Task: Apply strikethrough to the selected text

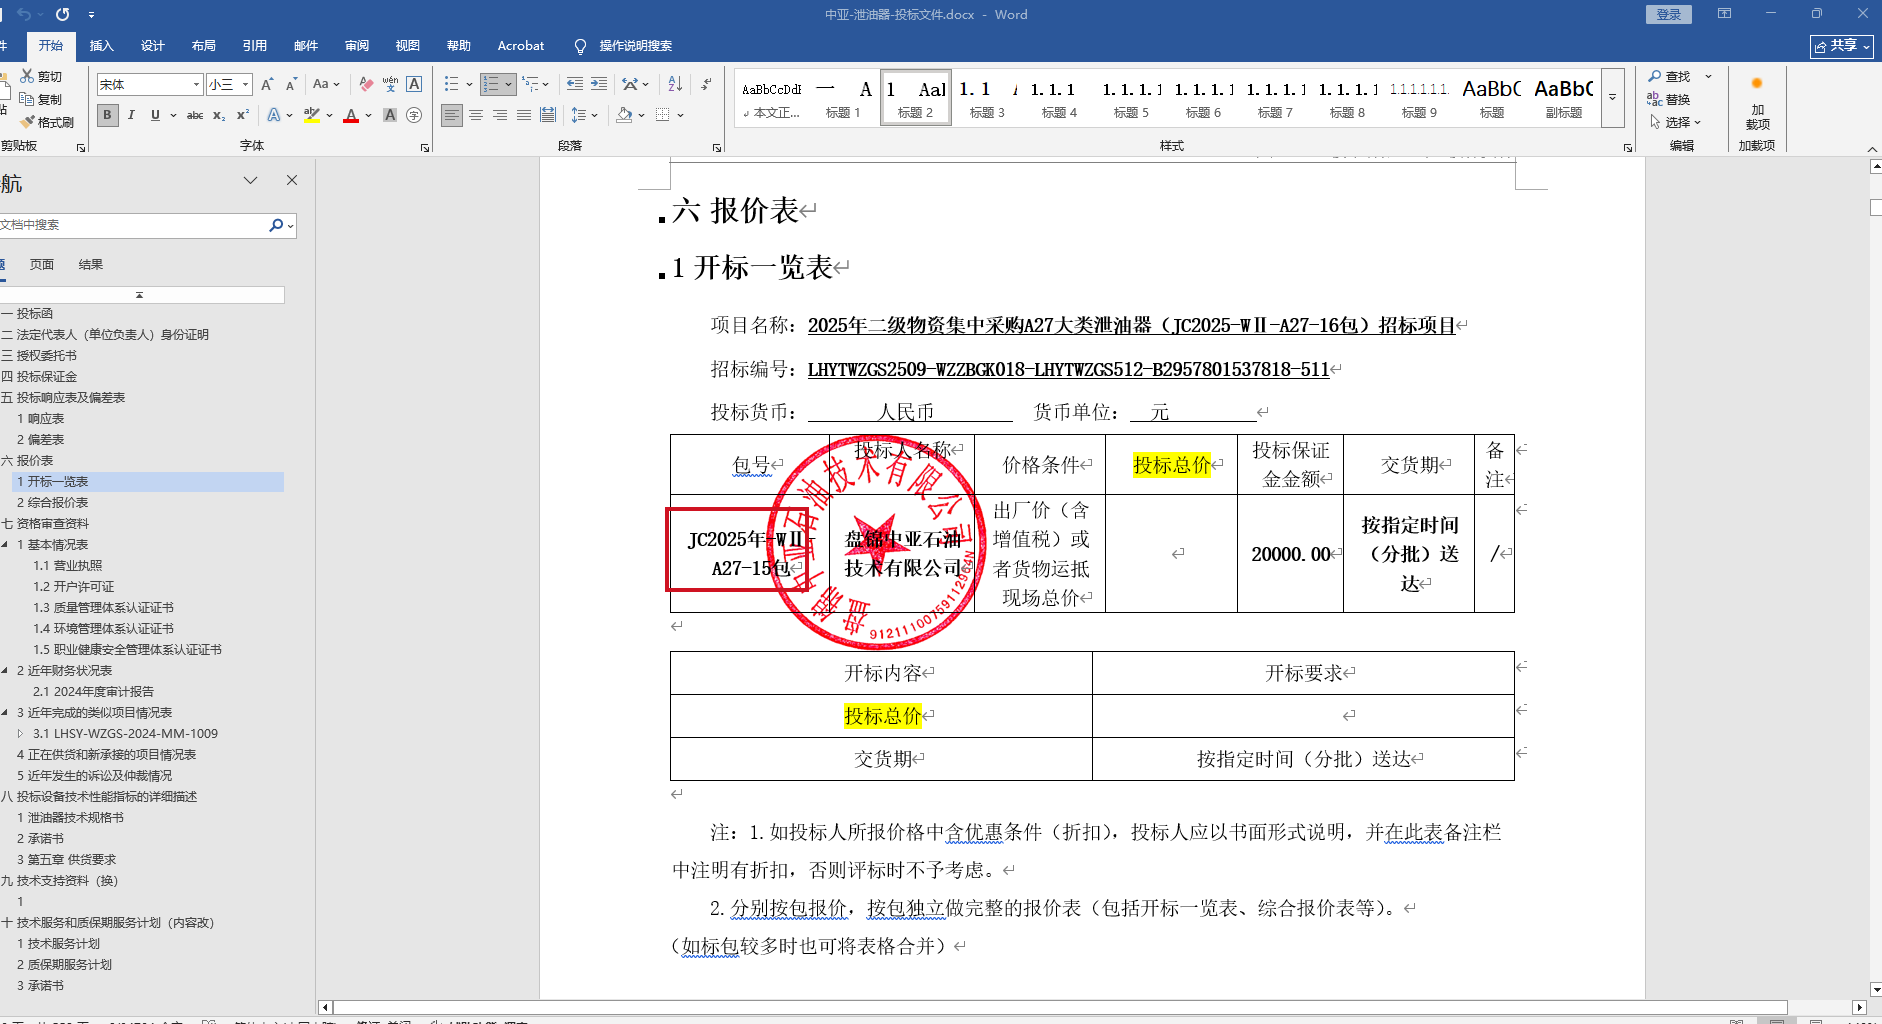Action: click(x=195, y=116)
